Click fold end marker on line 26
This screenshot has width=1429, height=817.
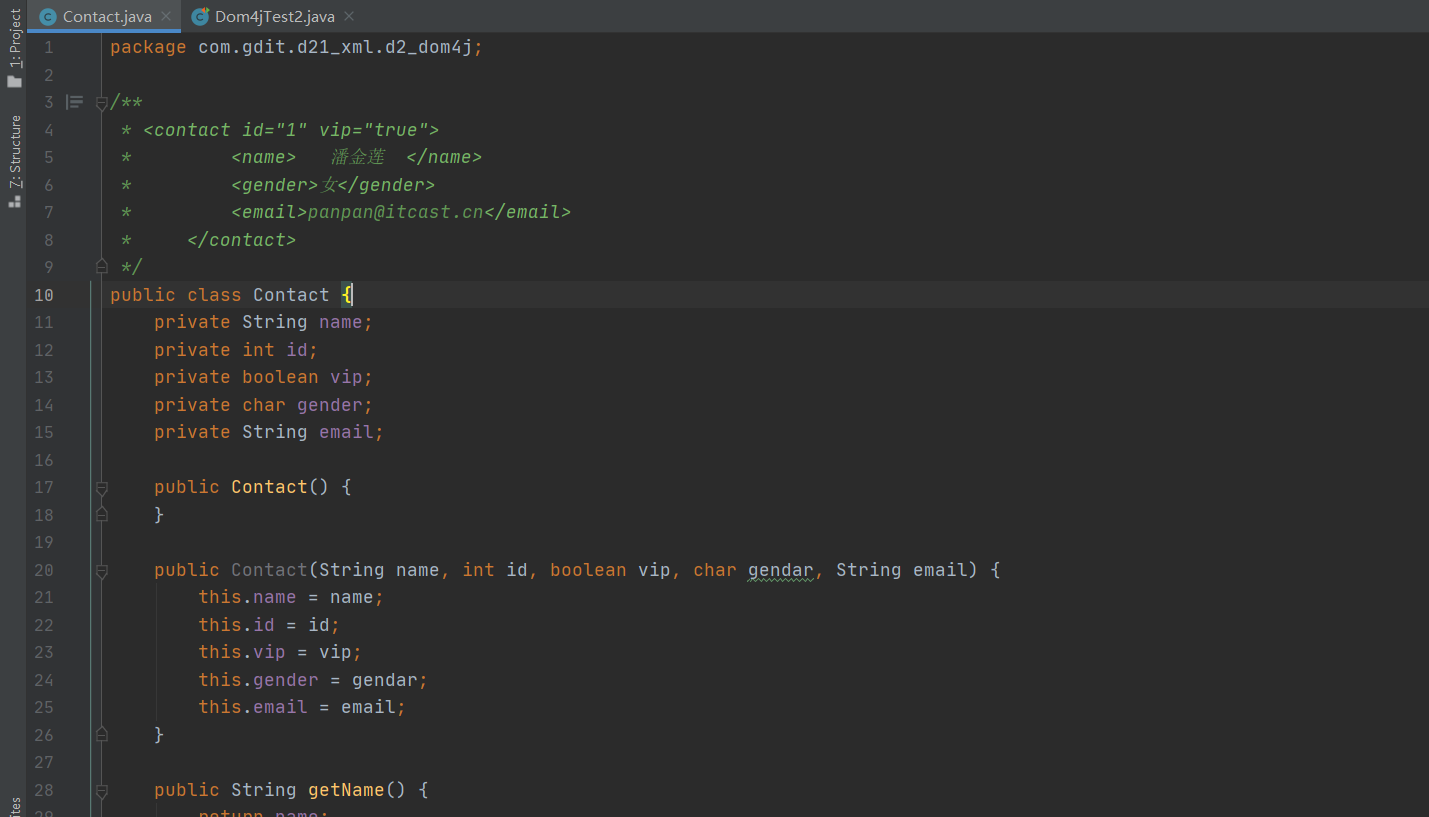(x=101, y=734)
